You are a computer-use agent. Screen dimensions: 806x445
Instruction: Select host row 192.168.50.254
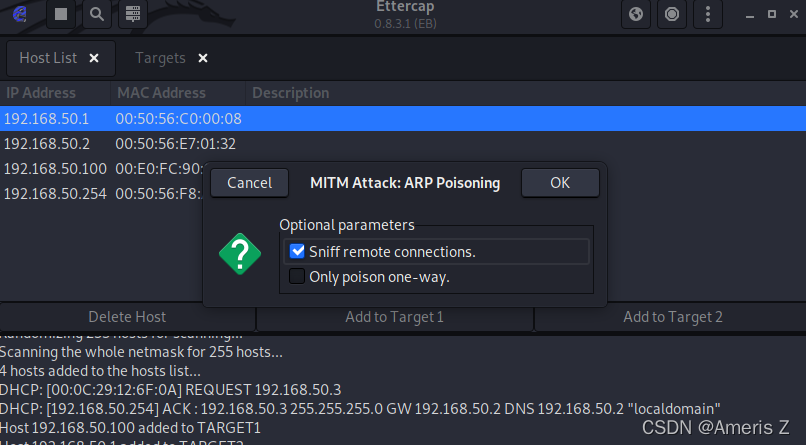point(102,194)
